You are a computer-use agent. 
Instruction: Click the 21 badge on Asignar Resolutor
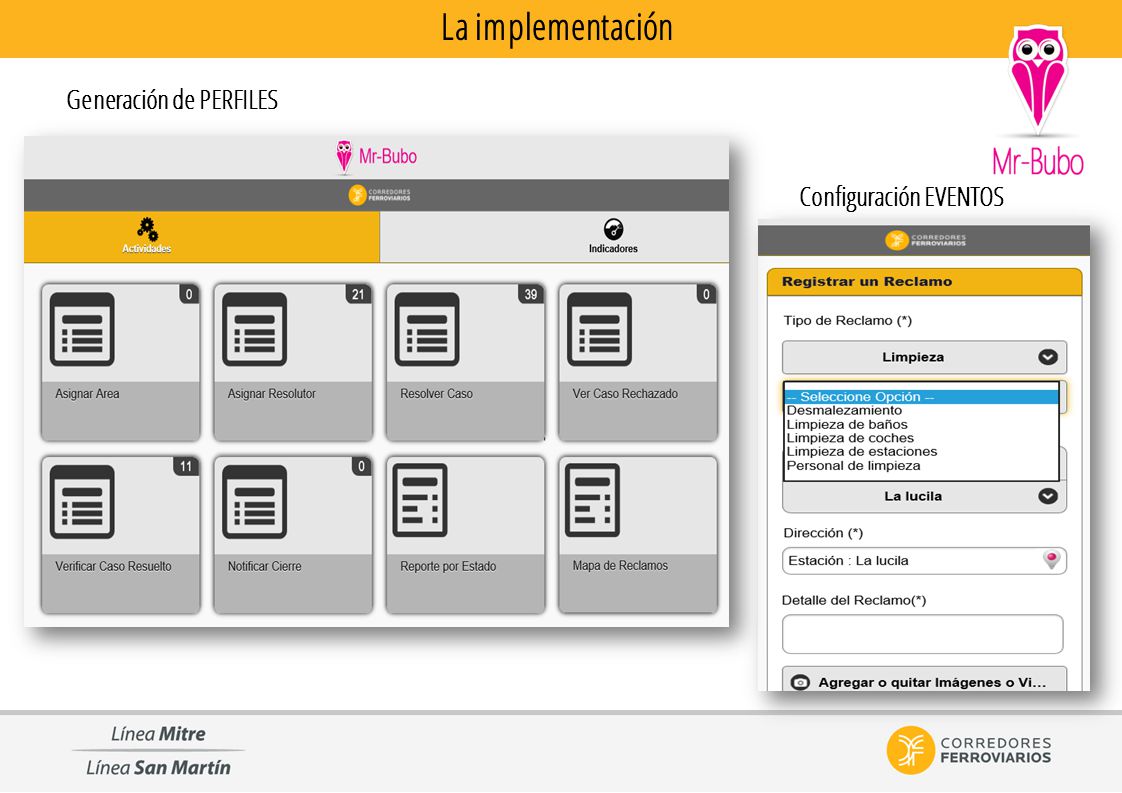pyautogui.click(x=358, y=294)
